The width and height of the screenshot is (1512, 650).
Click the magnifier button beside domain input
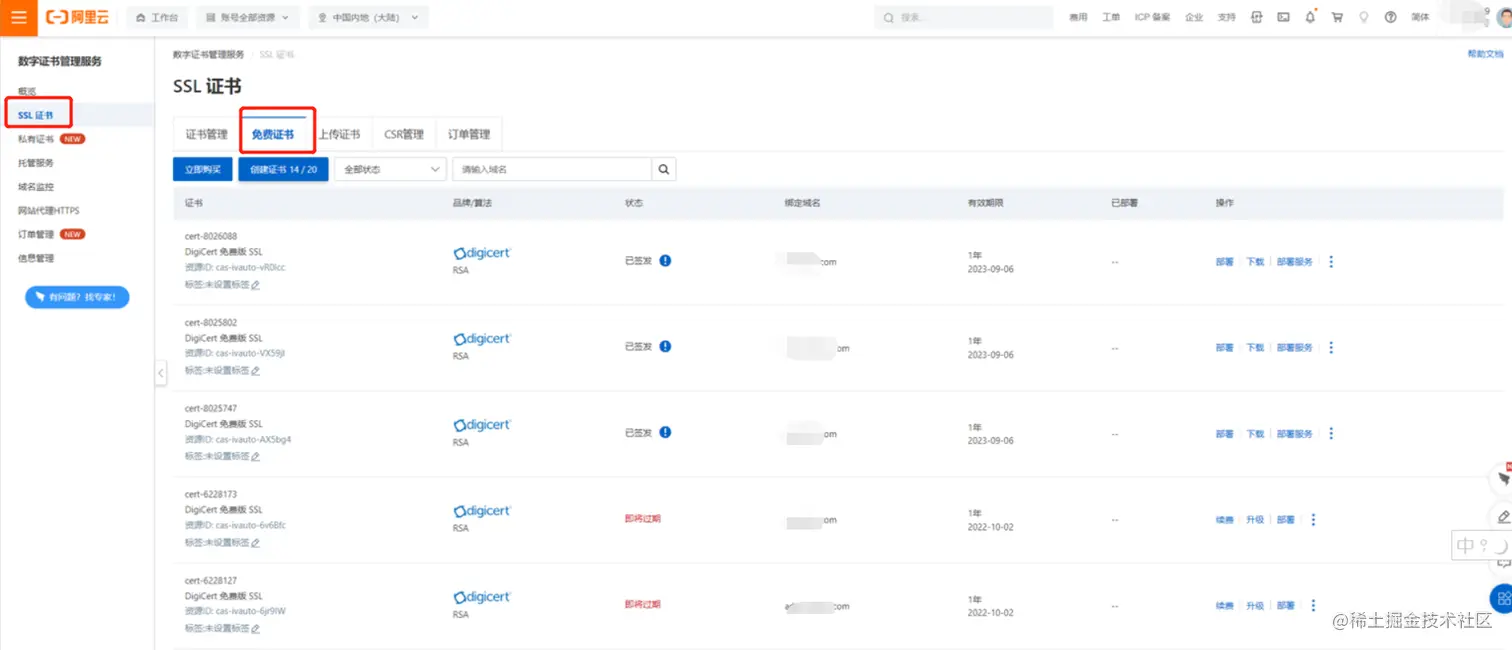tap(664, 169)
